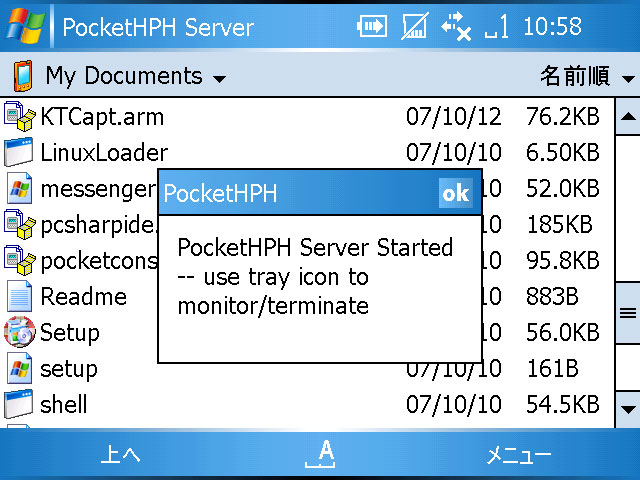Click the 07/10/10 date of shell

click(x=453, y=404)
